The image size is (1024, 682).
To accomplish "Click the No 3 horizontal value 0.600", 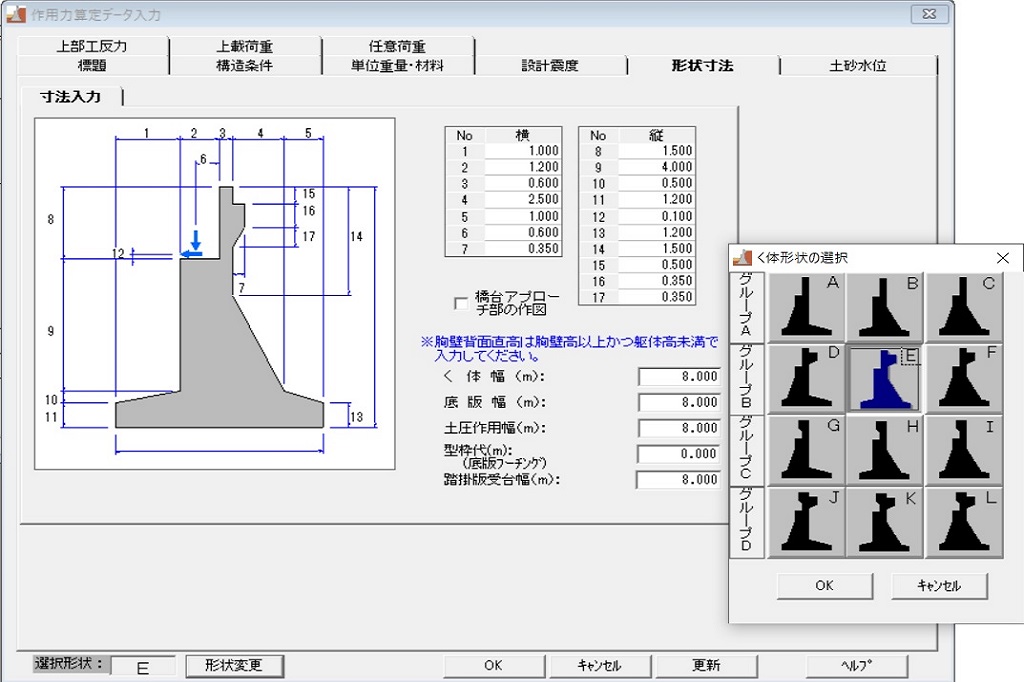I will coord(522,184).
